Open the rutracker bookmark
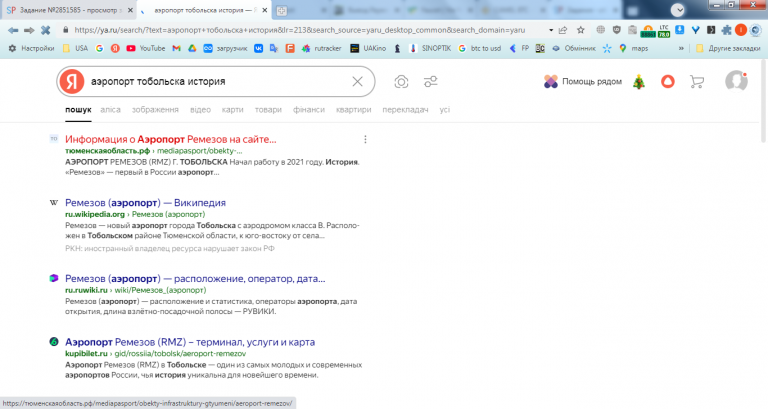This screenshot has width=768, height=409. [x=321, y=48]
